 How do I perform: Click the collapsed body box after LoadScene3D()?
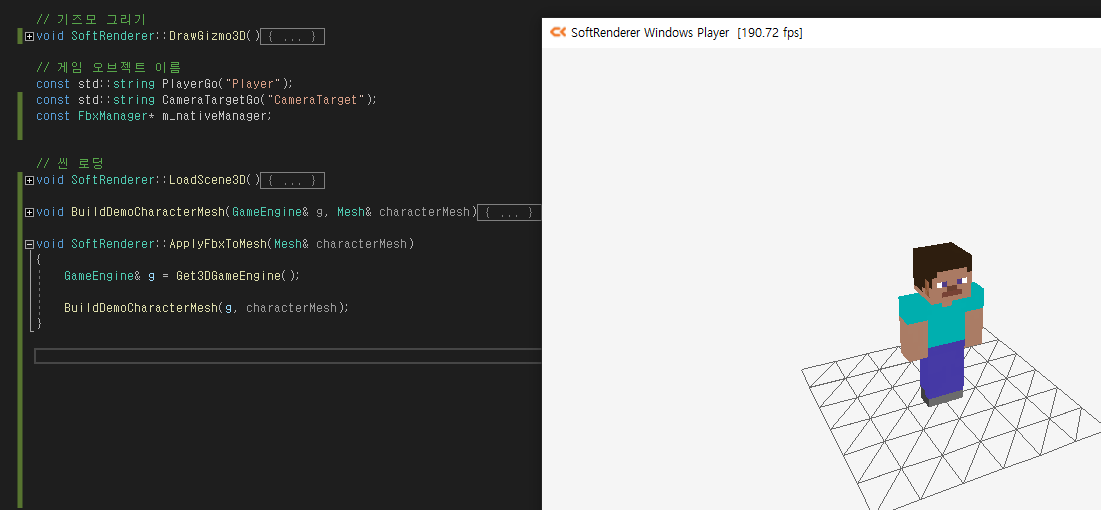[292, 180]
